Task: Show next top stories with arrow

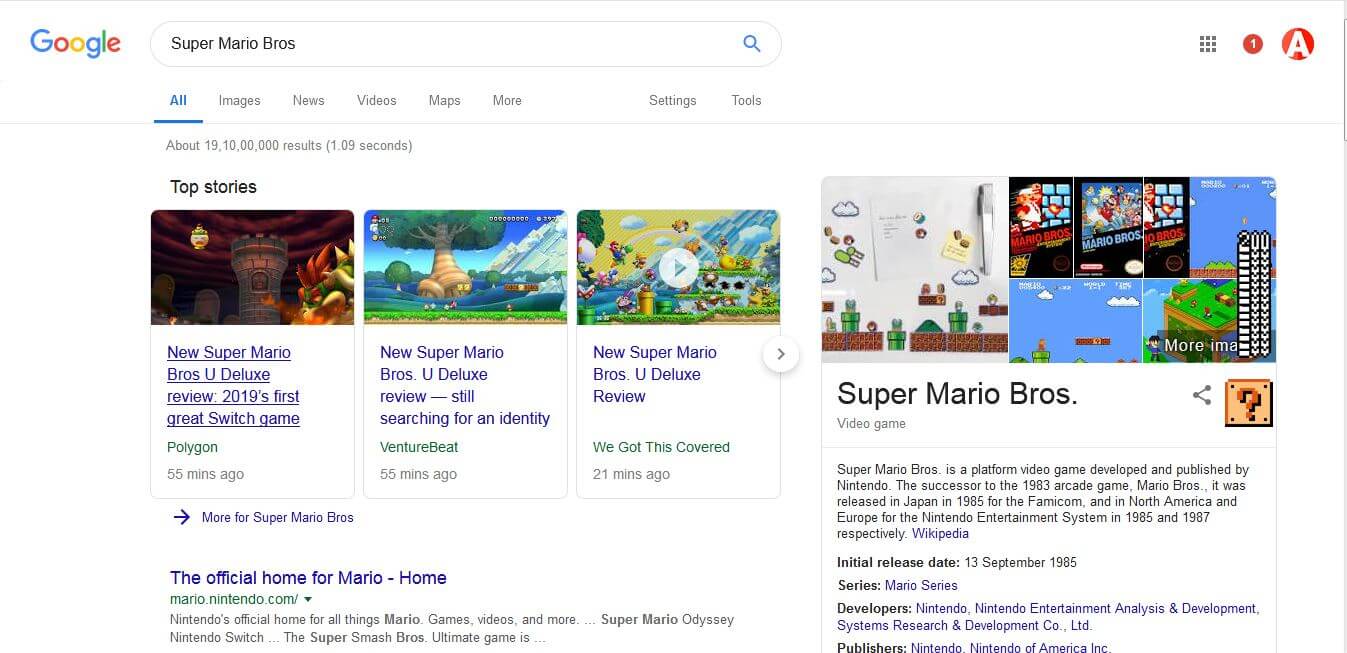Action: point(781,354)
